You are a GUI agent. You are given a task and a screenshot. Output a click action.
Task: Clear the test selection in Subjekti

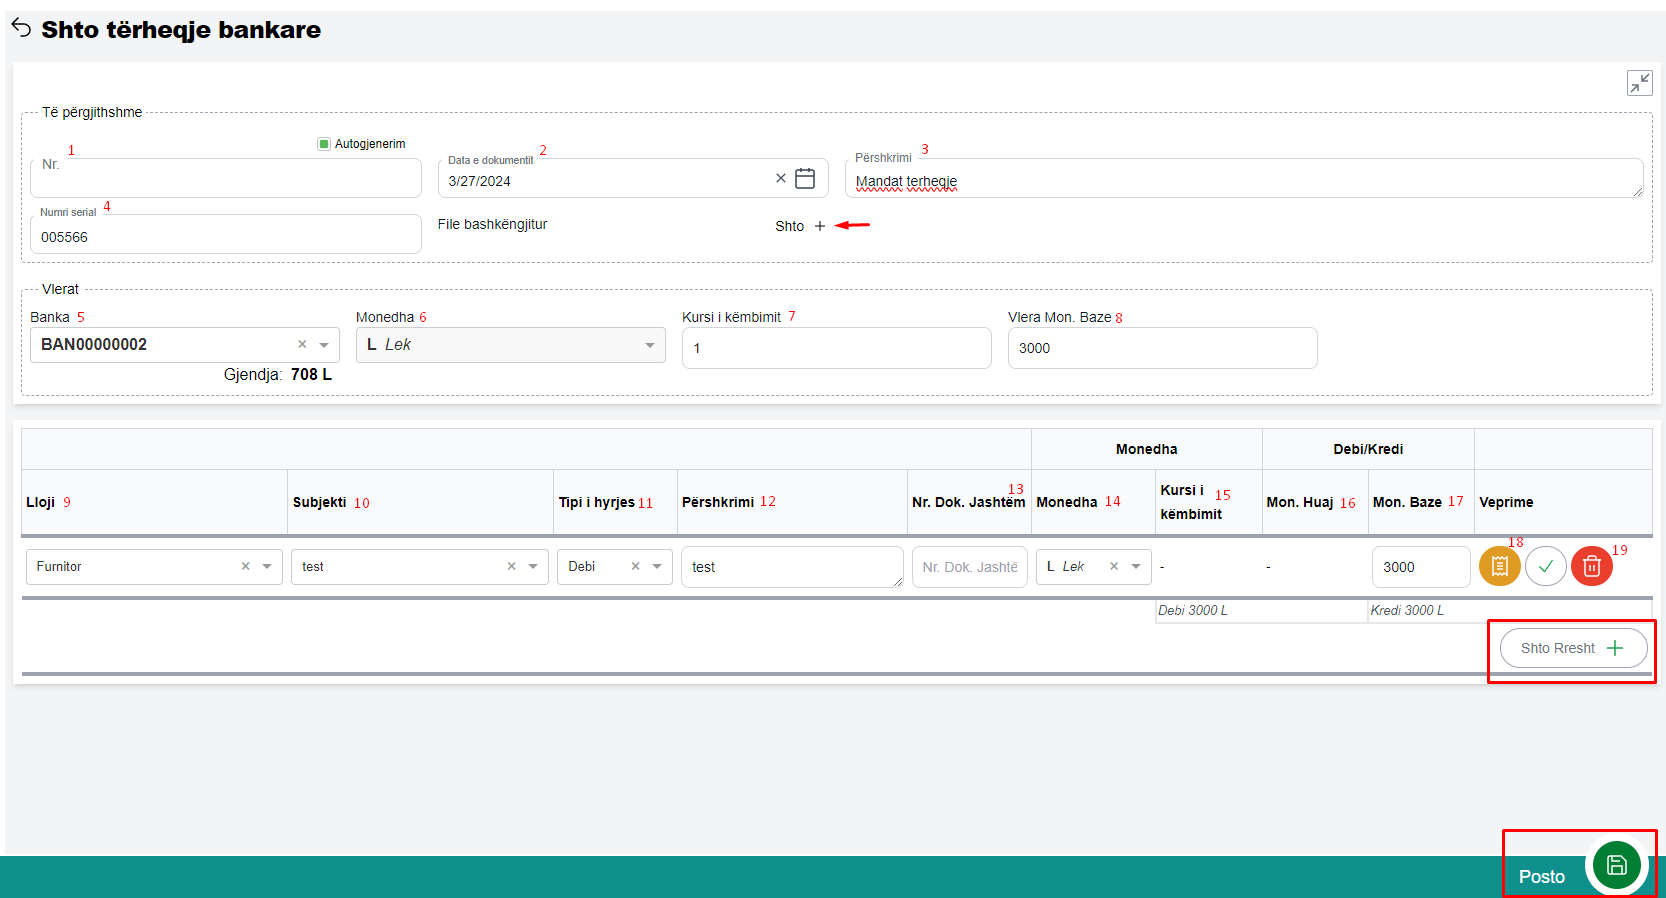(511, 567)
